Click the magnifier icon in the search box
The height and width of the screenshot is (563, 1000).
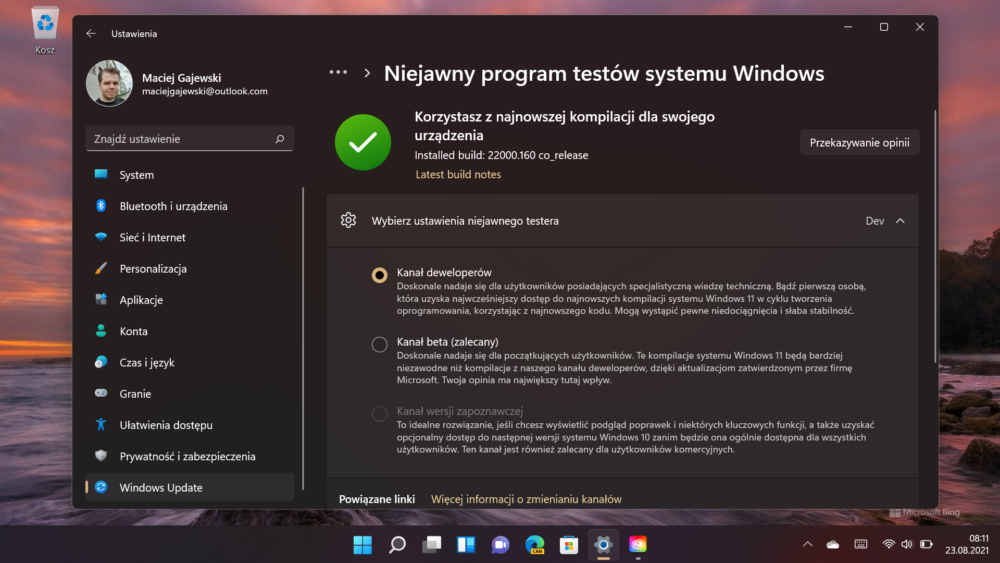[x=279, y=139]
